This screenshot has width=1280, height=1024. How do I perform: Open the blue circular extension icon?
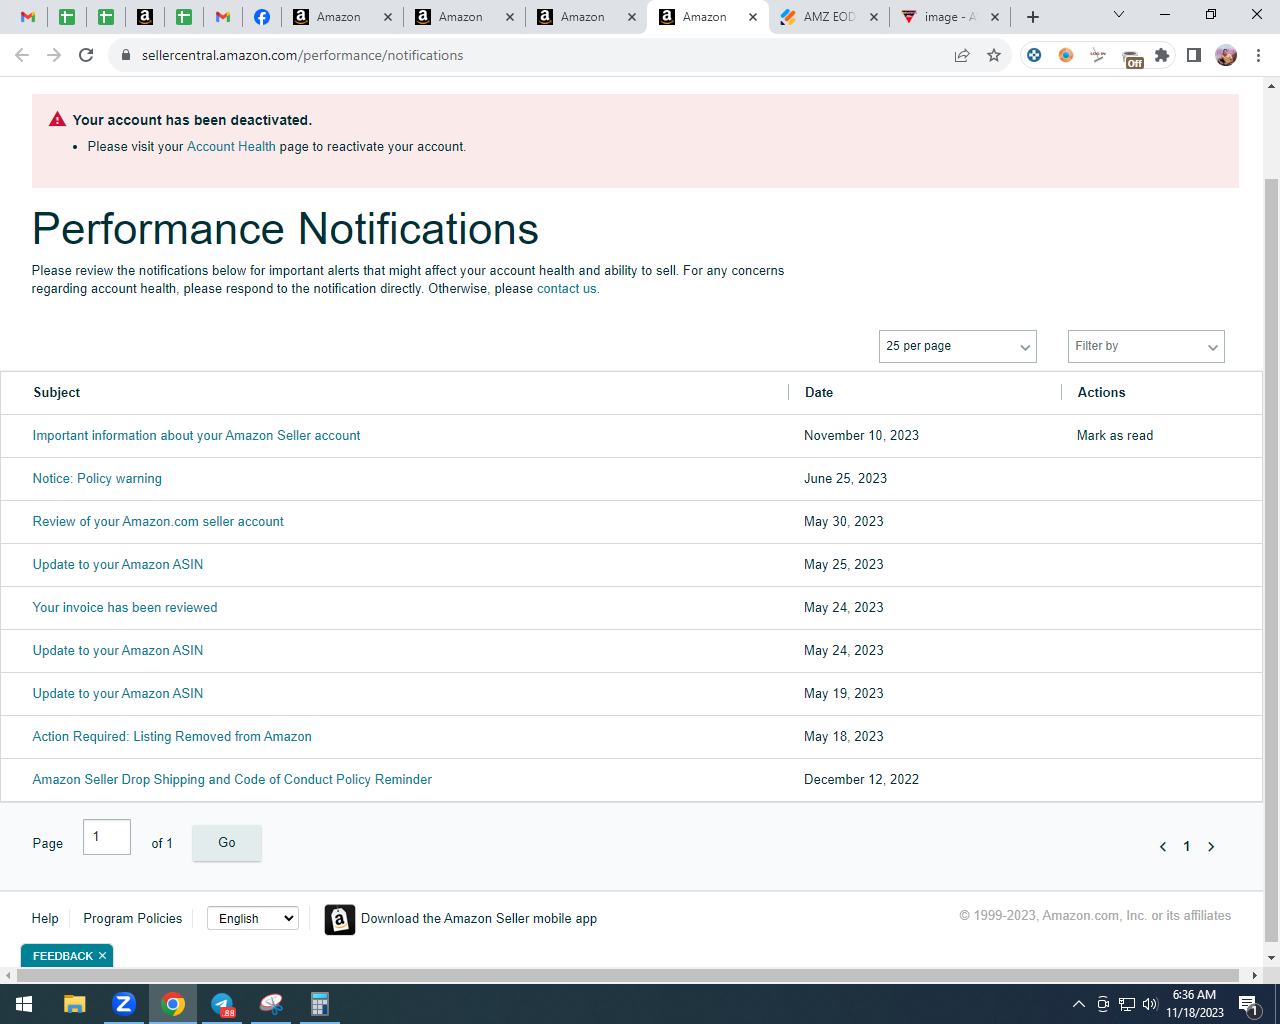tap(1034, 55)
